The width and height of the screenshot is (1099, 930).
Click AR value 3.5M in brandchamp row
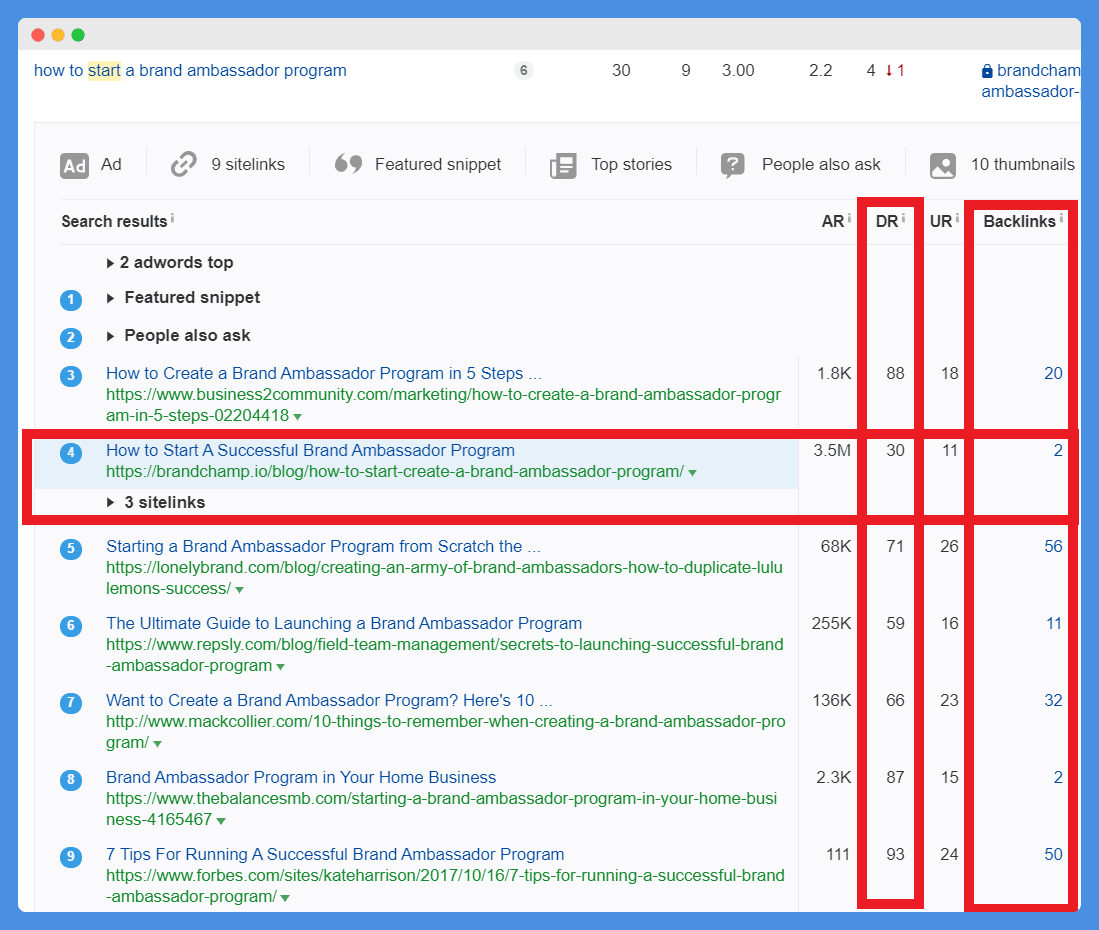coord(832,451)
